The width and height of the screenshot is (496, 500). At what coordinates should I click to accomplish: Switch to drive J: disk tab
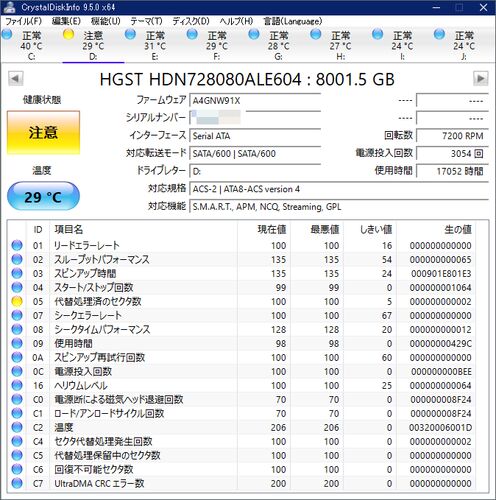[x=464, y=45]
